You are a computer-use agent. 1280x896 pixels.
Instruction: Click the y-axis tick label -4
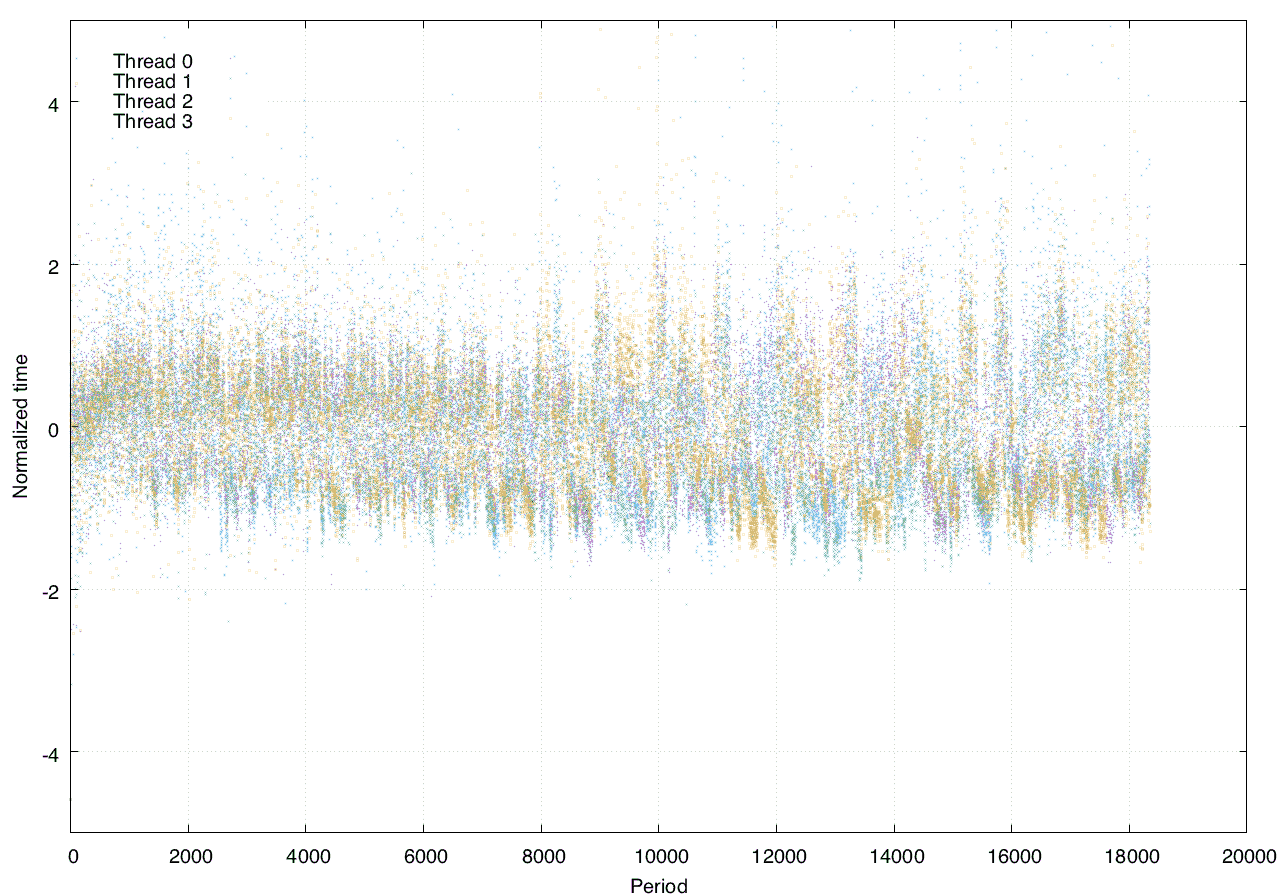tap(52, 753)
